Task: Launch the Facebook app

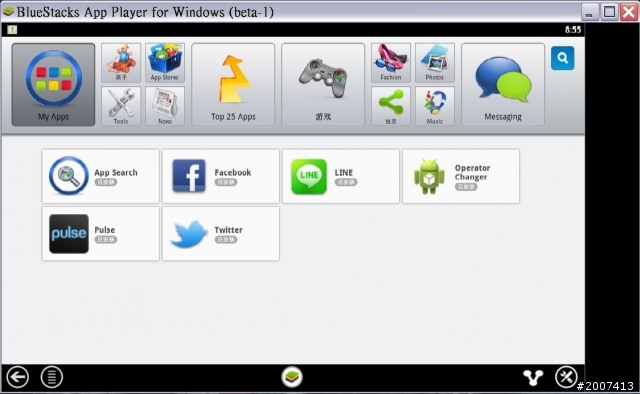Action: tap(220, 176)
